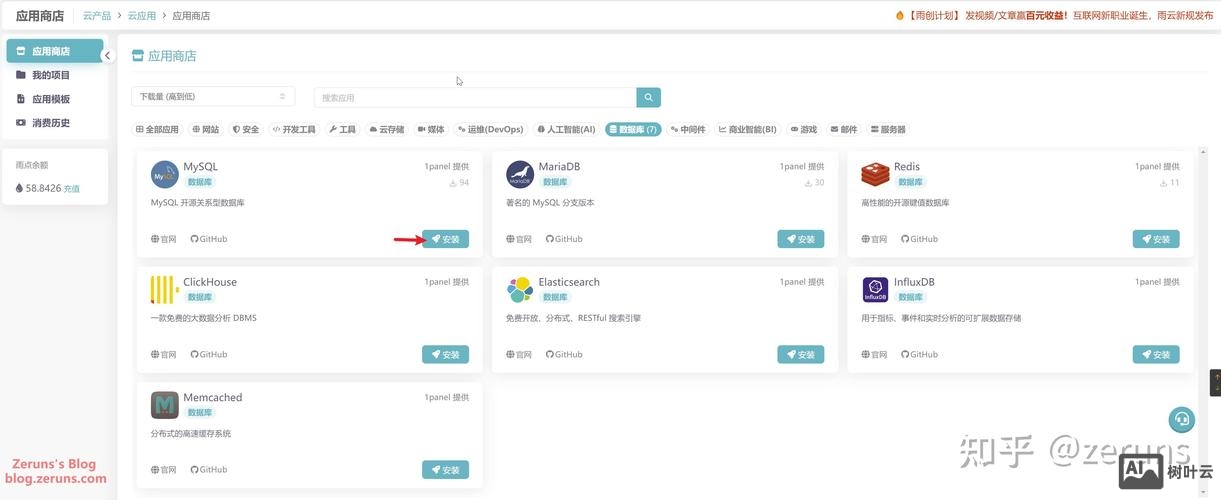Open the customer support headset icon
The height and width of the screenshot is (500, 1221).
coord(1182,419)
